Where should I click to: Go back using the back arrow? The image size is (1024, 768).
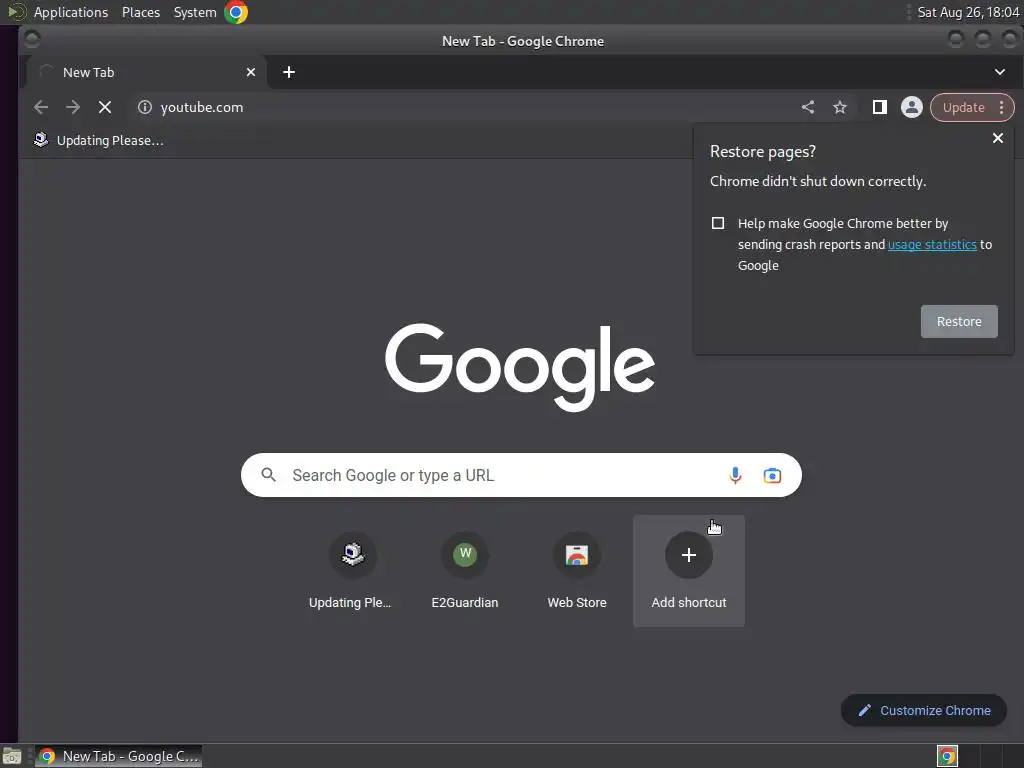coord(40,107)
